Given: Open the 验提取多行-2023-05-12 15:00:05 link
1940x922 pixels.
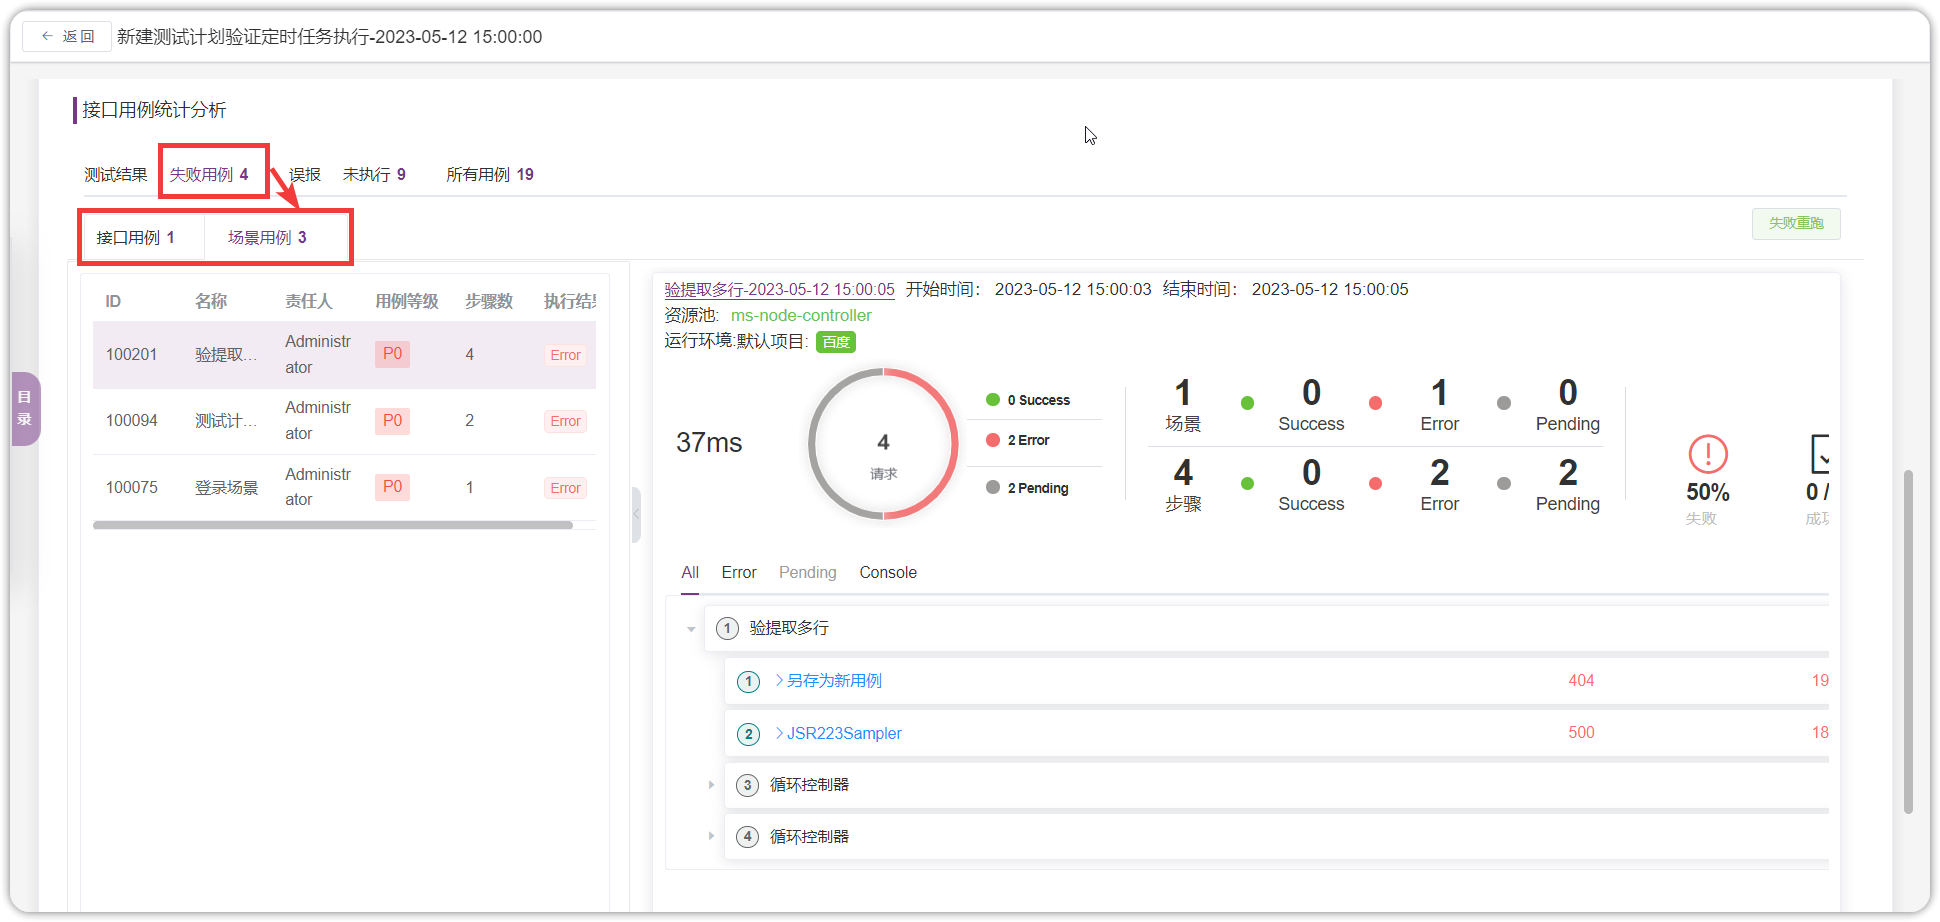Looking at the screenshot, I should 780,289.
